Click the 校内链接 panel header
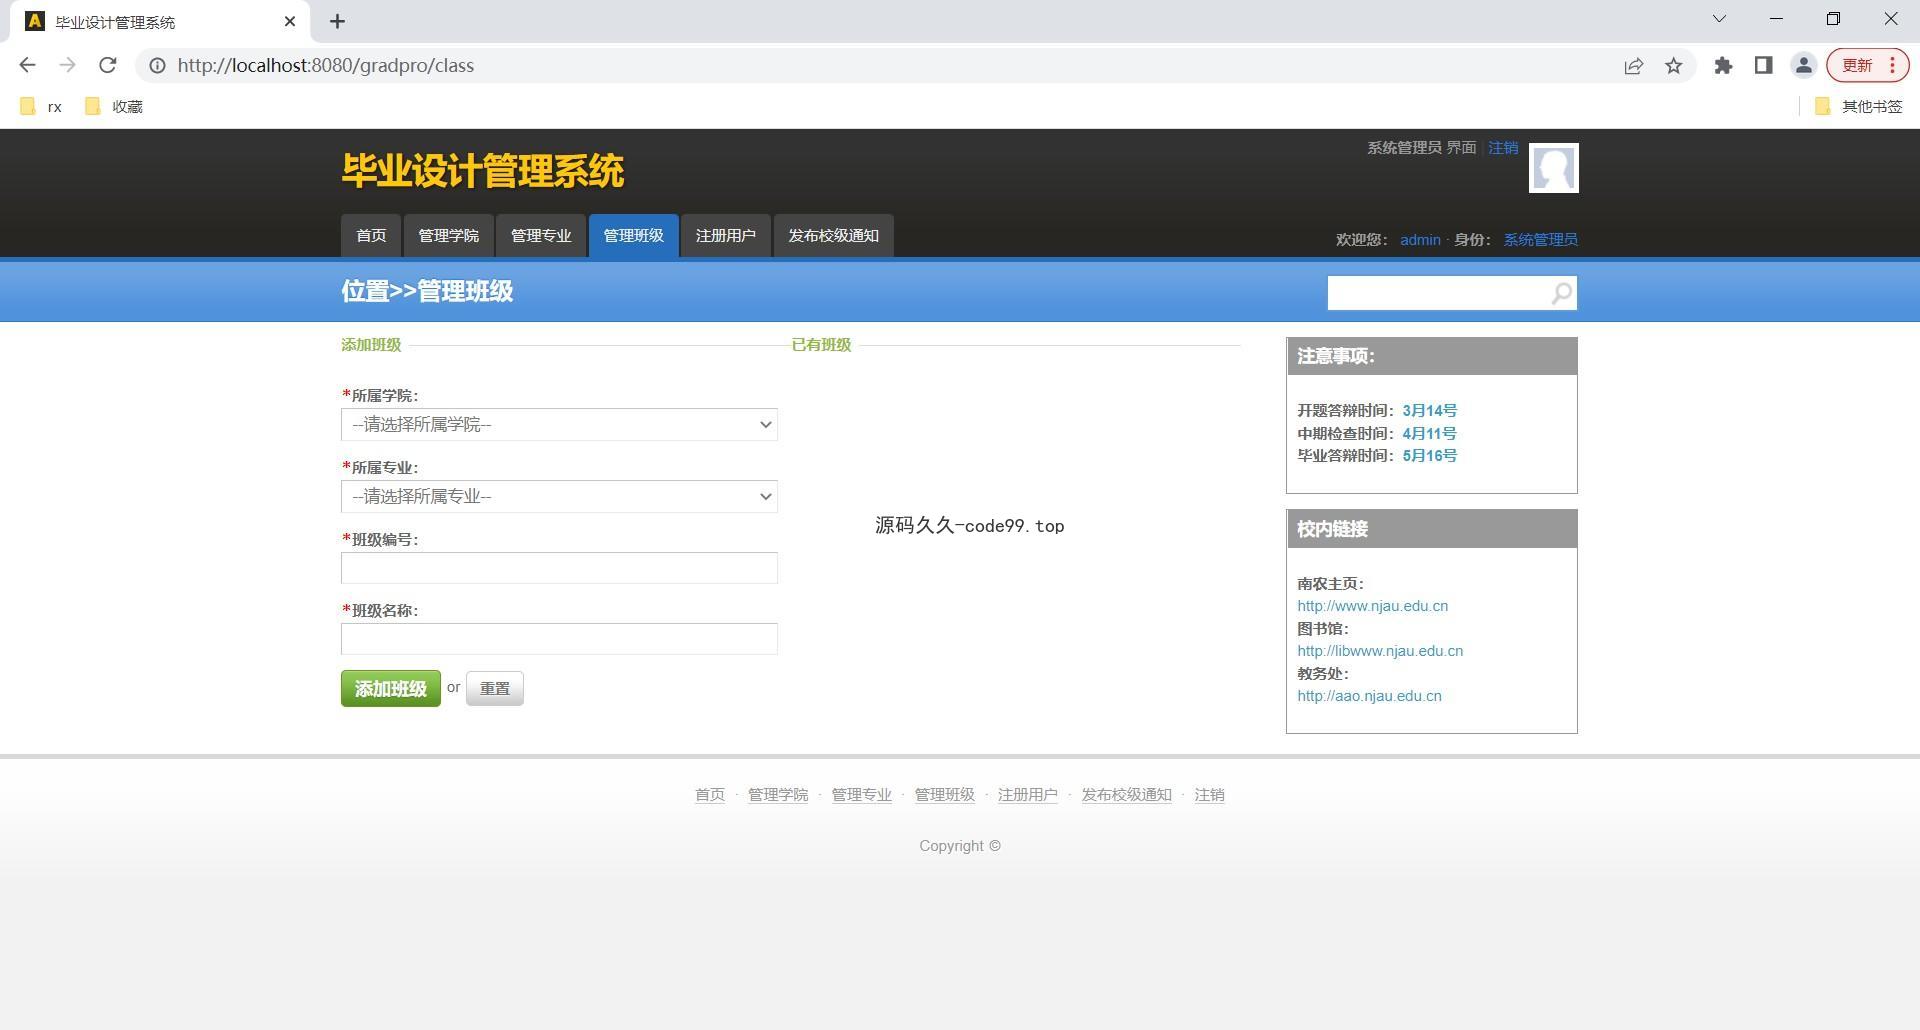The height and width of the screenshot is (1030, 1920). [x=1431, y=529]
